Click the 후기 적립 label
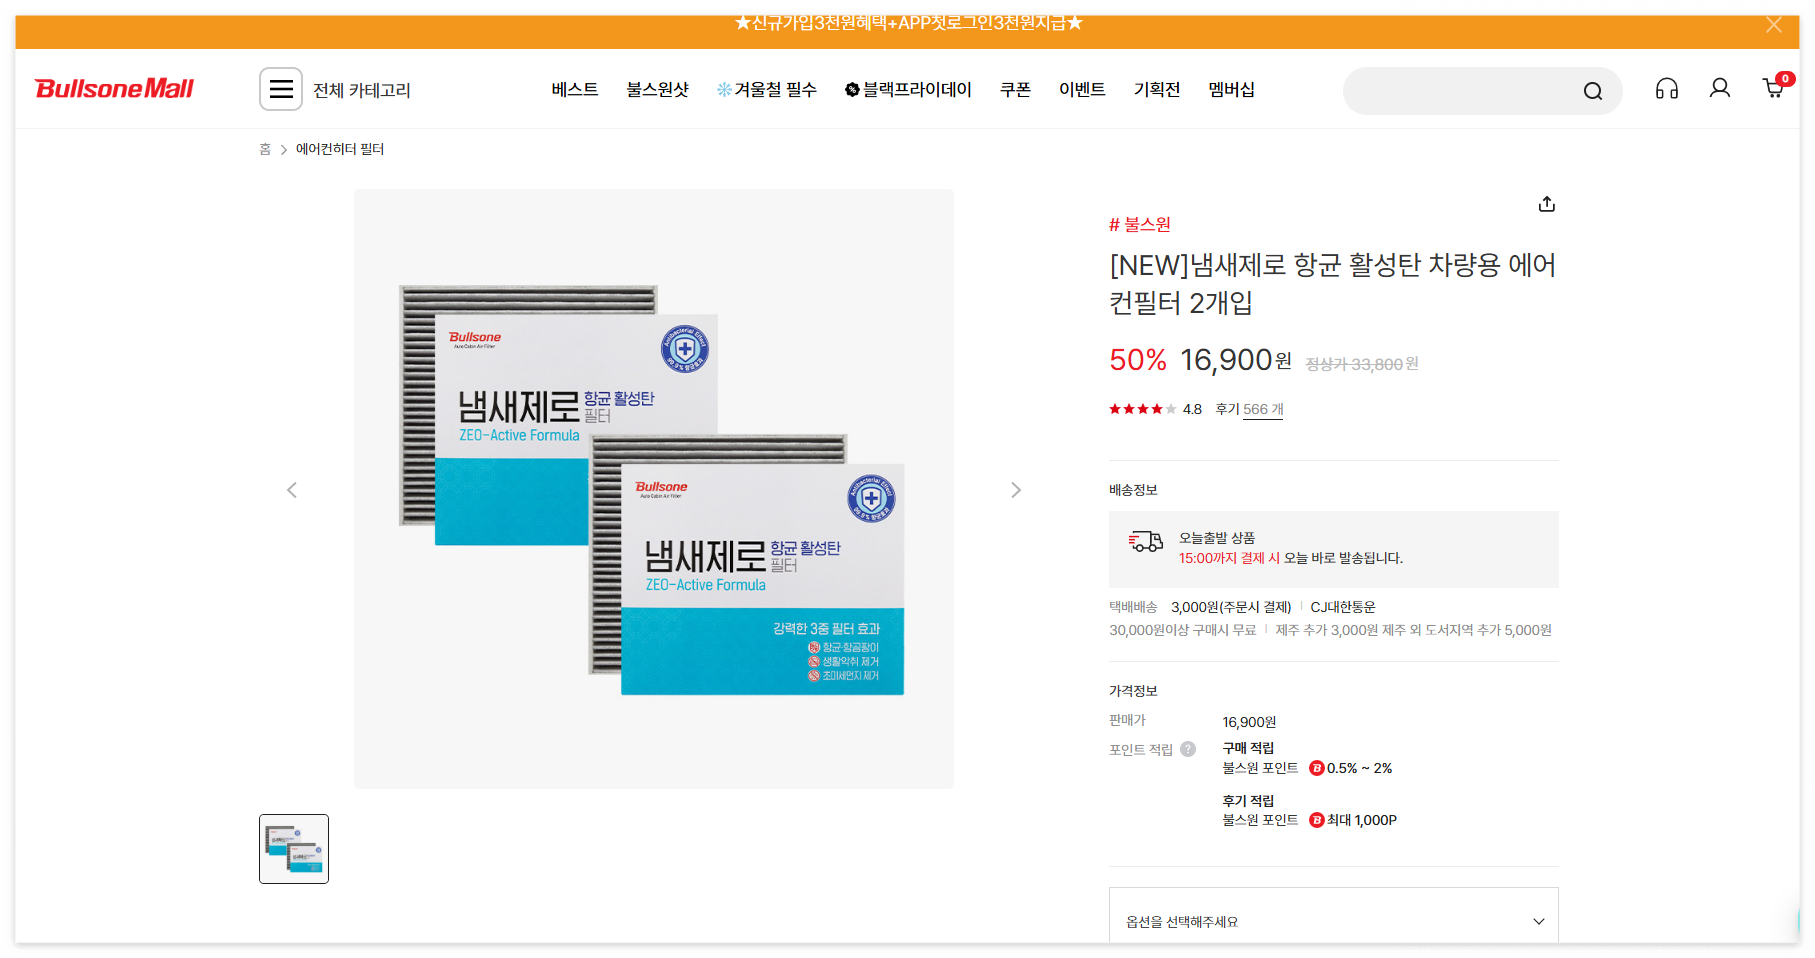 (x=1248, y=801)
